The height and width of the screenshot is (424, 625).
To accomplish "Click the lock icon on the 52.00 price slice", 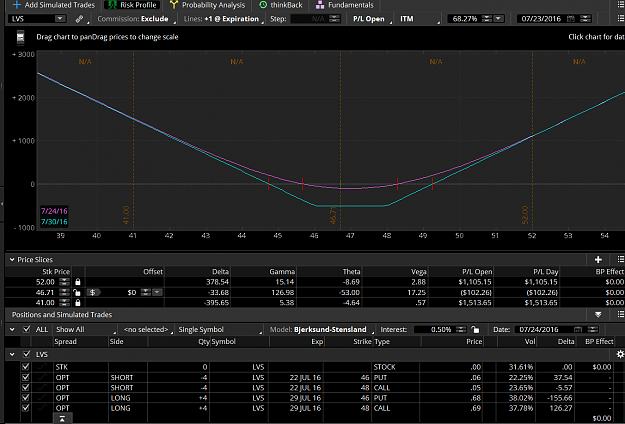I will [x=78, y=282].
